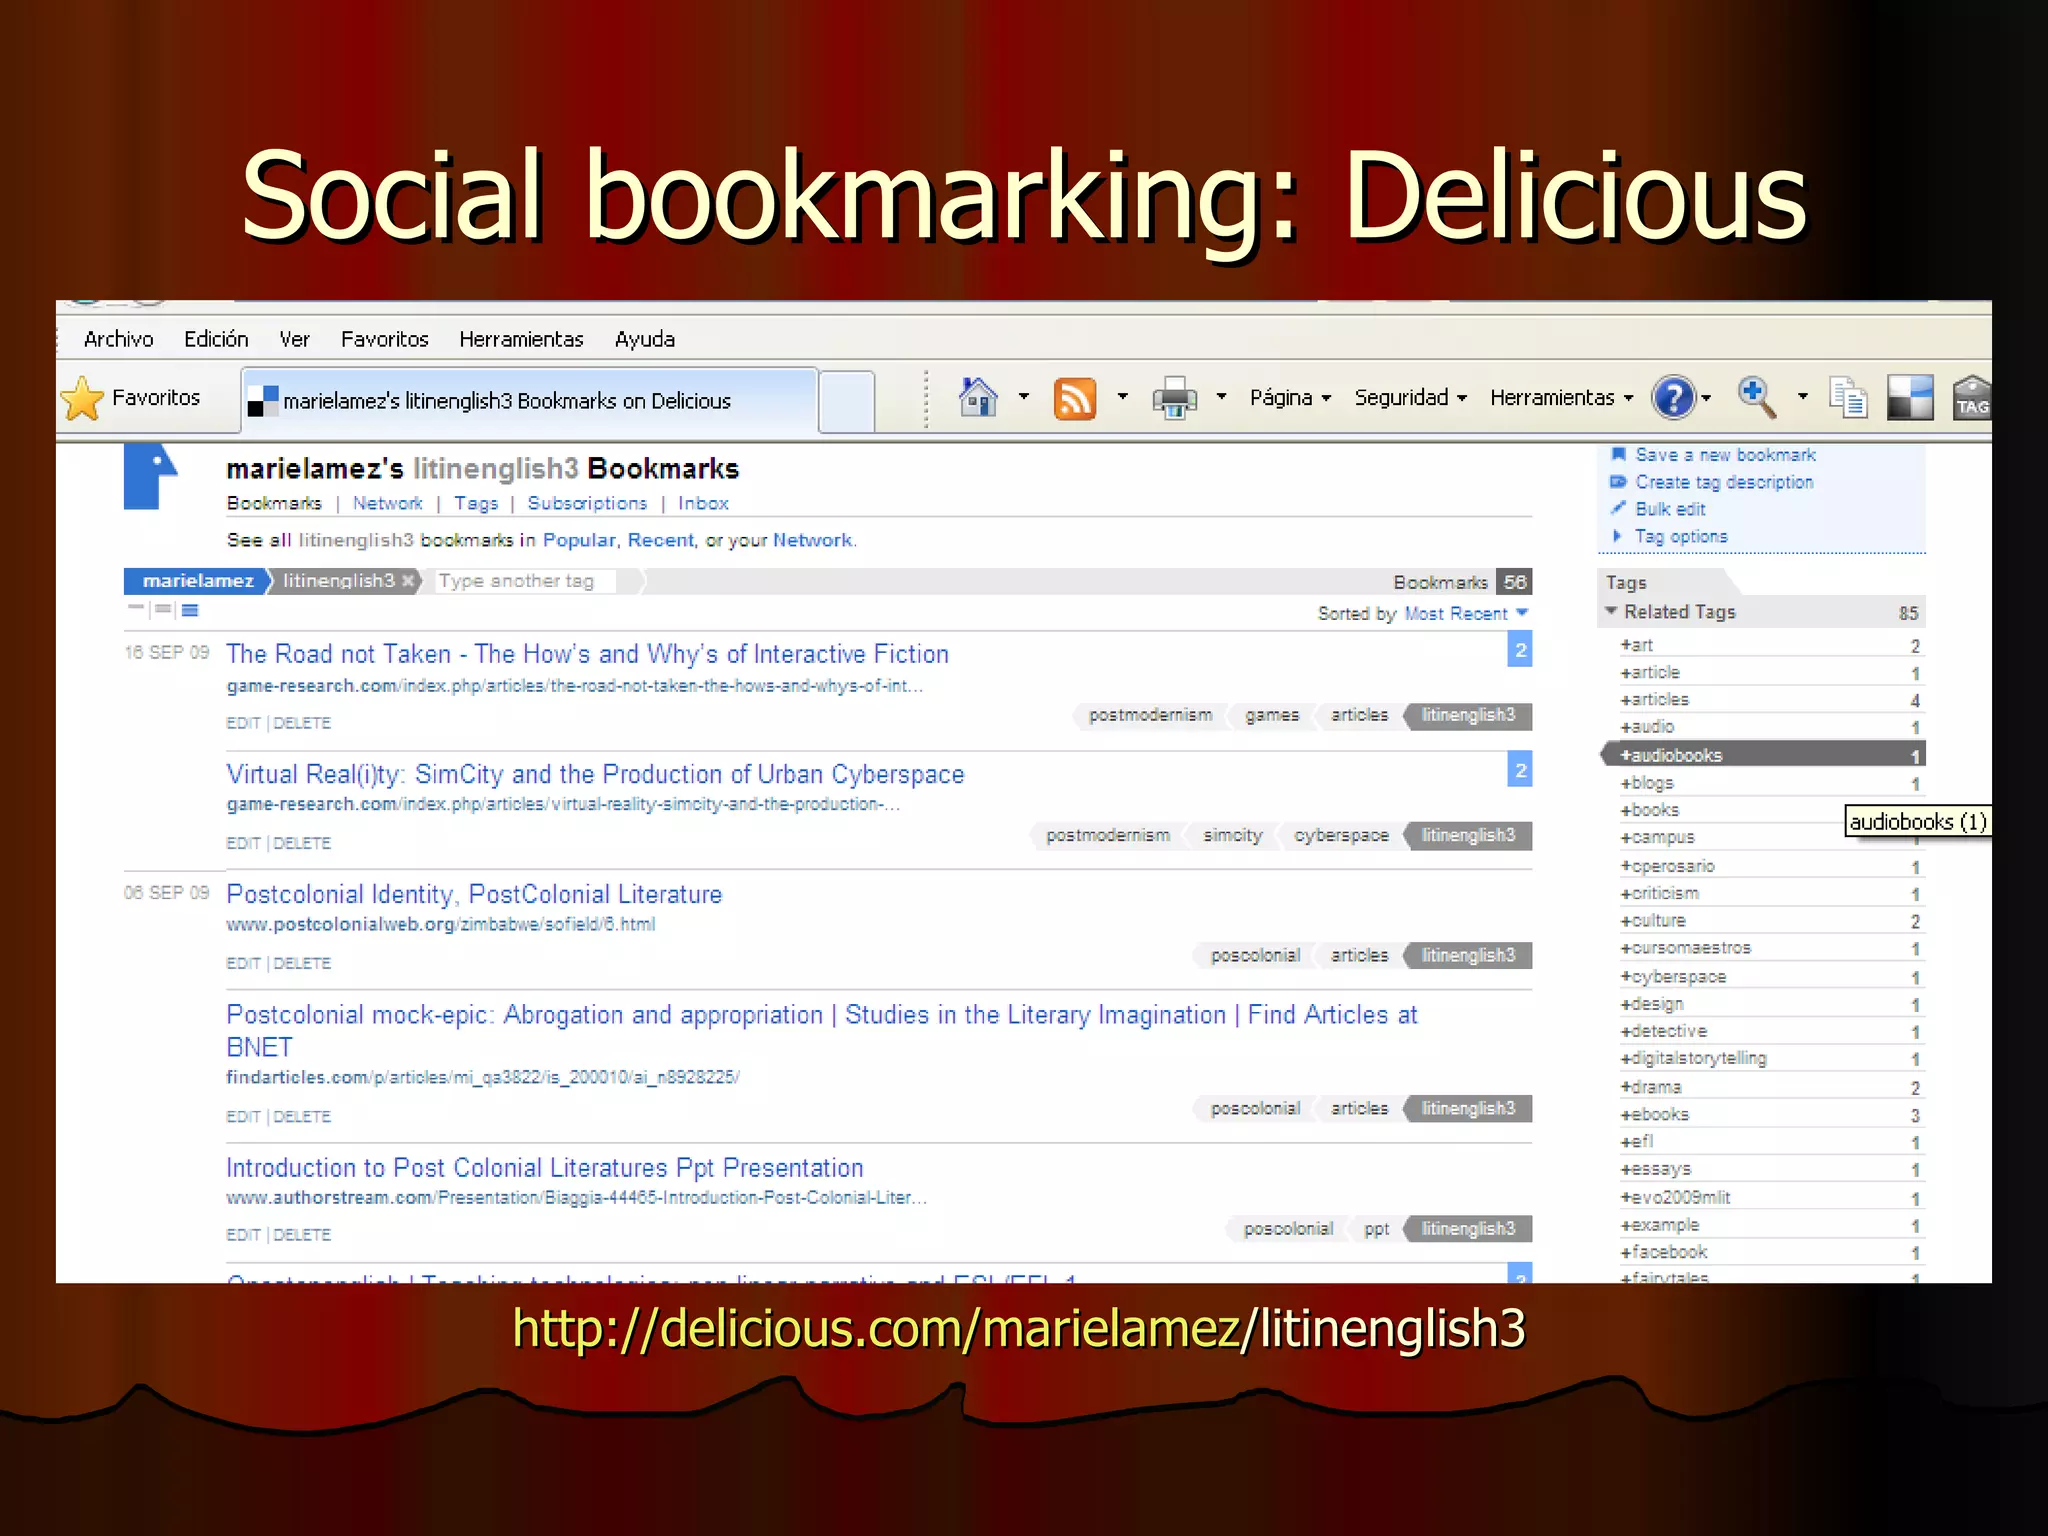This screenshot has width=2048, height=1536.
Task: Select the full detail list view icon
Action: (x=190, y=610)
